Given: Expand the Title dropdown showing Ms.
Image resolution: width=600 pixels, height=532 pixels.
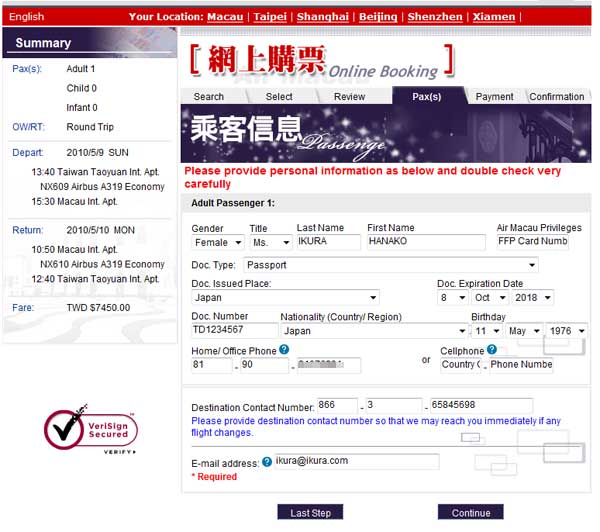Looking at the screenshot, I should point(270,242).
